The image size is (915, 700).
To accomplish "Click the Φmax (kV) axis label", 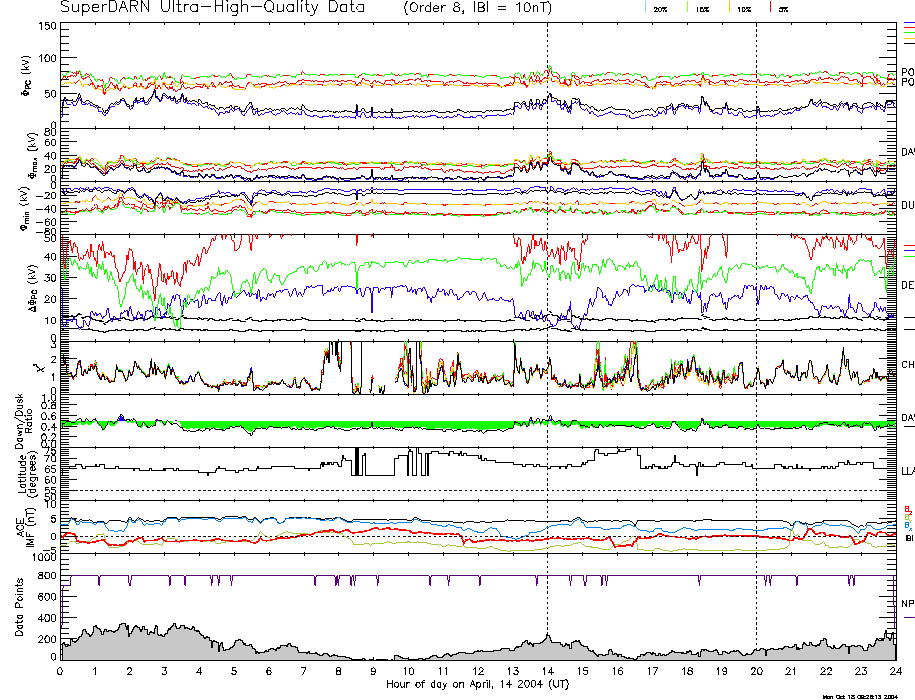I will 31,154.
